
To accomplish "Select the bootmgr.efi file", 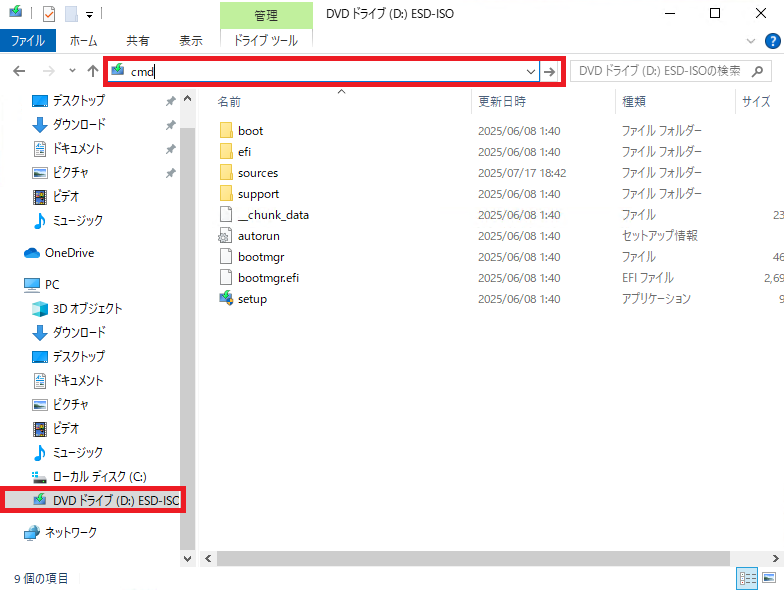I will [268, 278].
